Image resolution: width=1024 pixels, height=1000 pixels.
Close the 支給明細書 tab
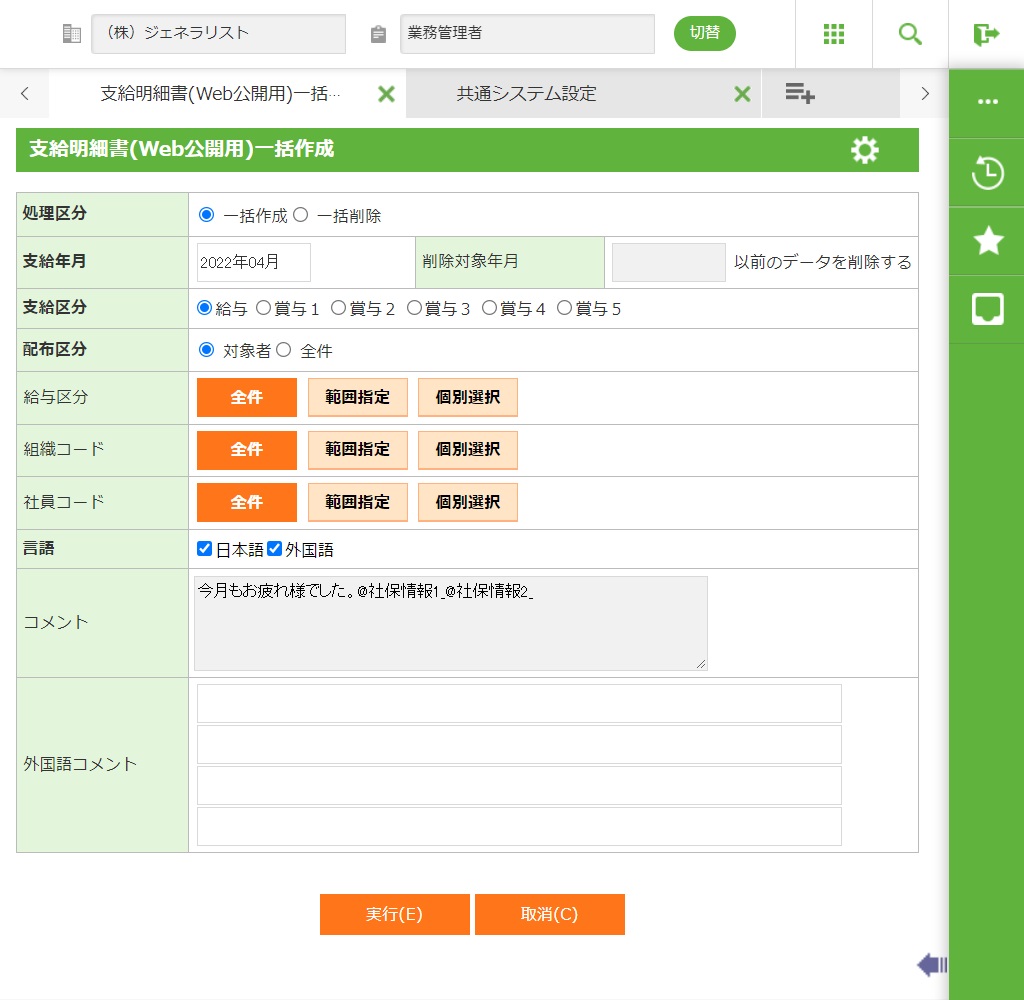tap(386, 94)
